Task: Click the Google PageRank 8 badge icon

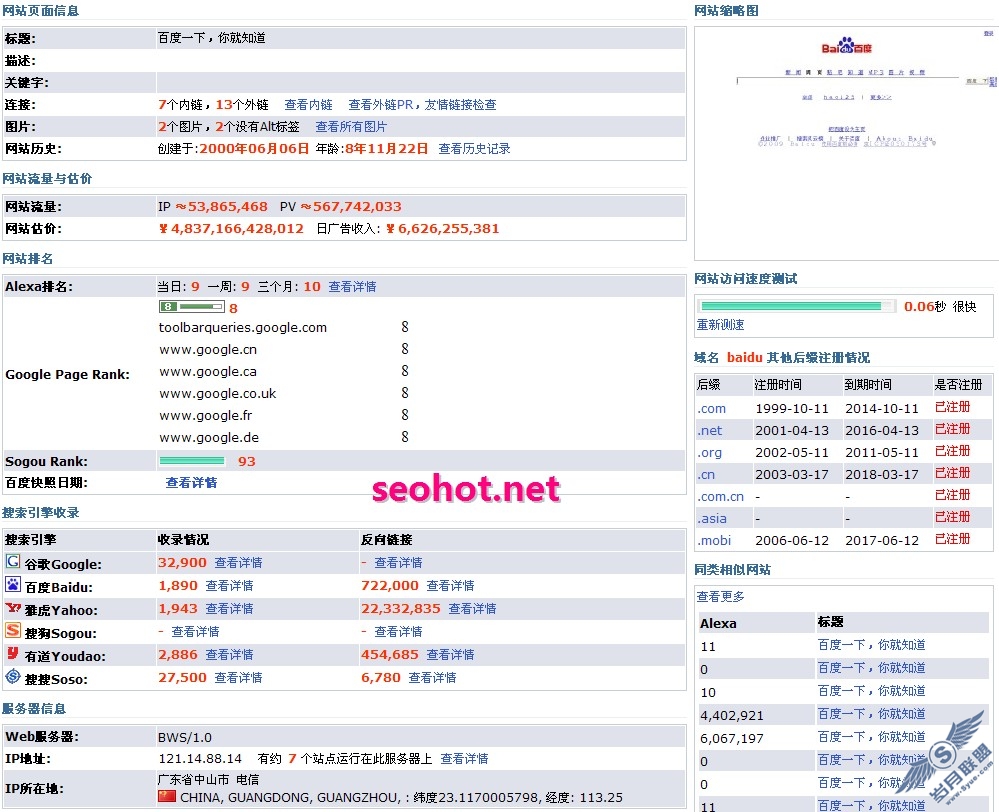Action: (191, 307)
